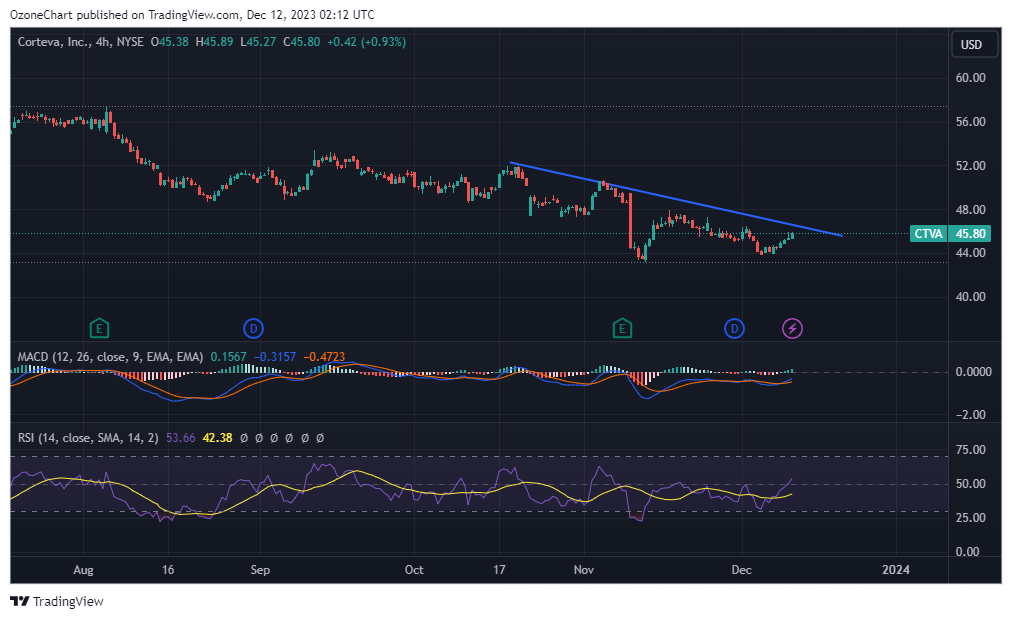Click the open price O45.38 value
1012x619 pixels.
(170, 42)
